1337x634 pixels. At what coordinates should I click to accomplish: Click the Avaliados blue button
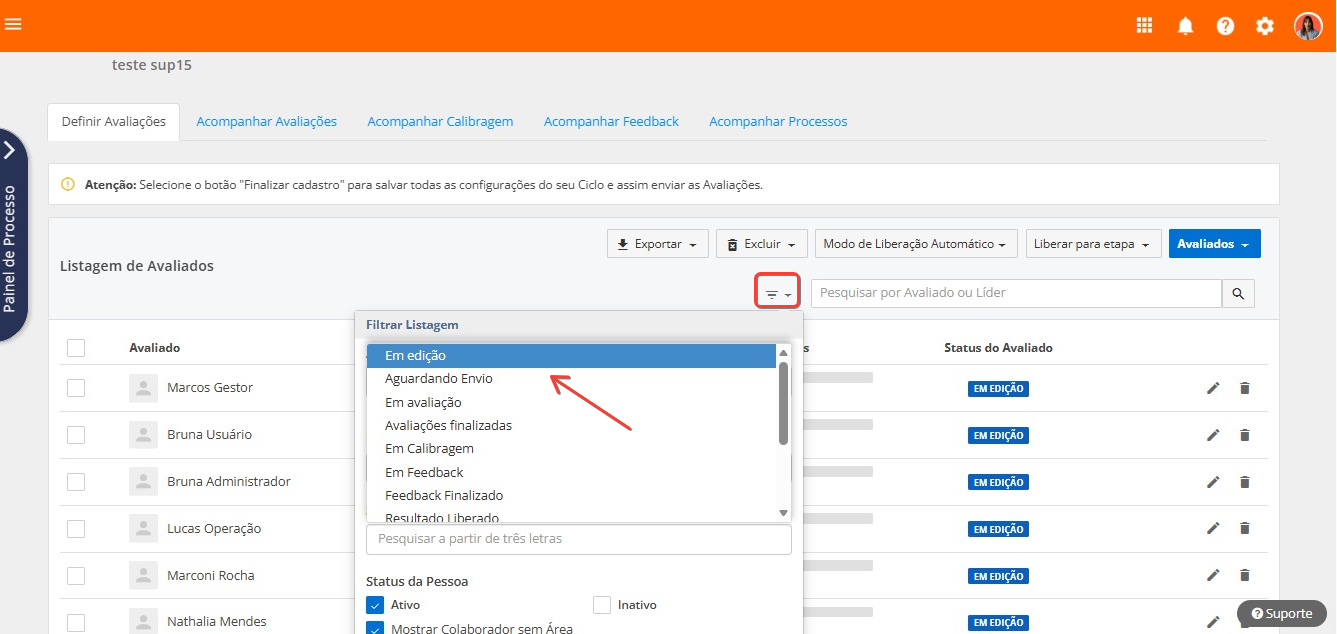1214,244
